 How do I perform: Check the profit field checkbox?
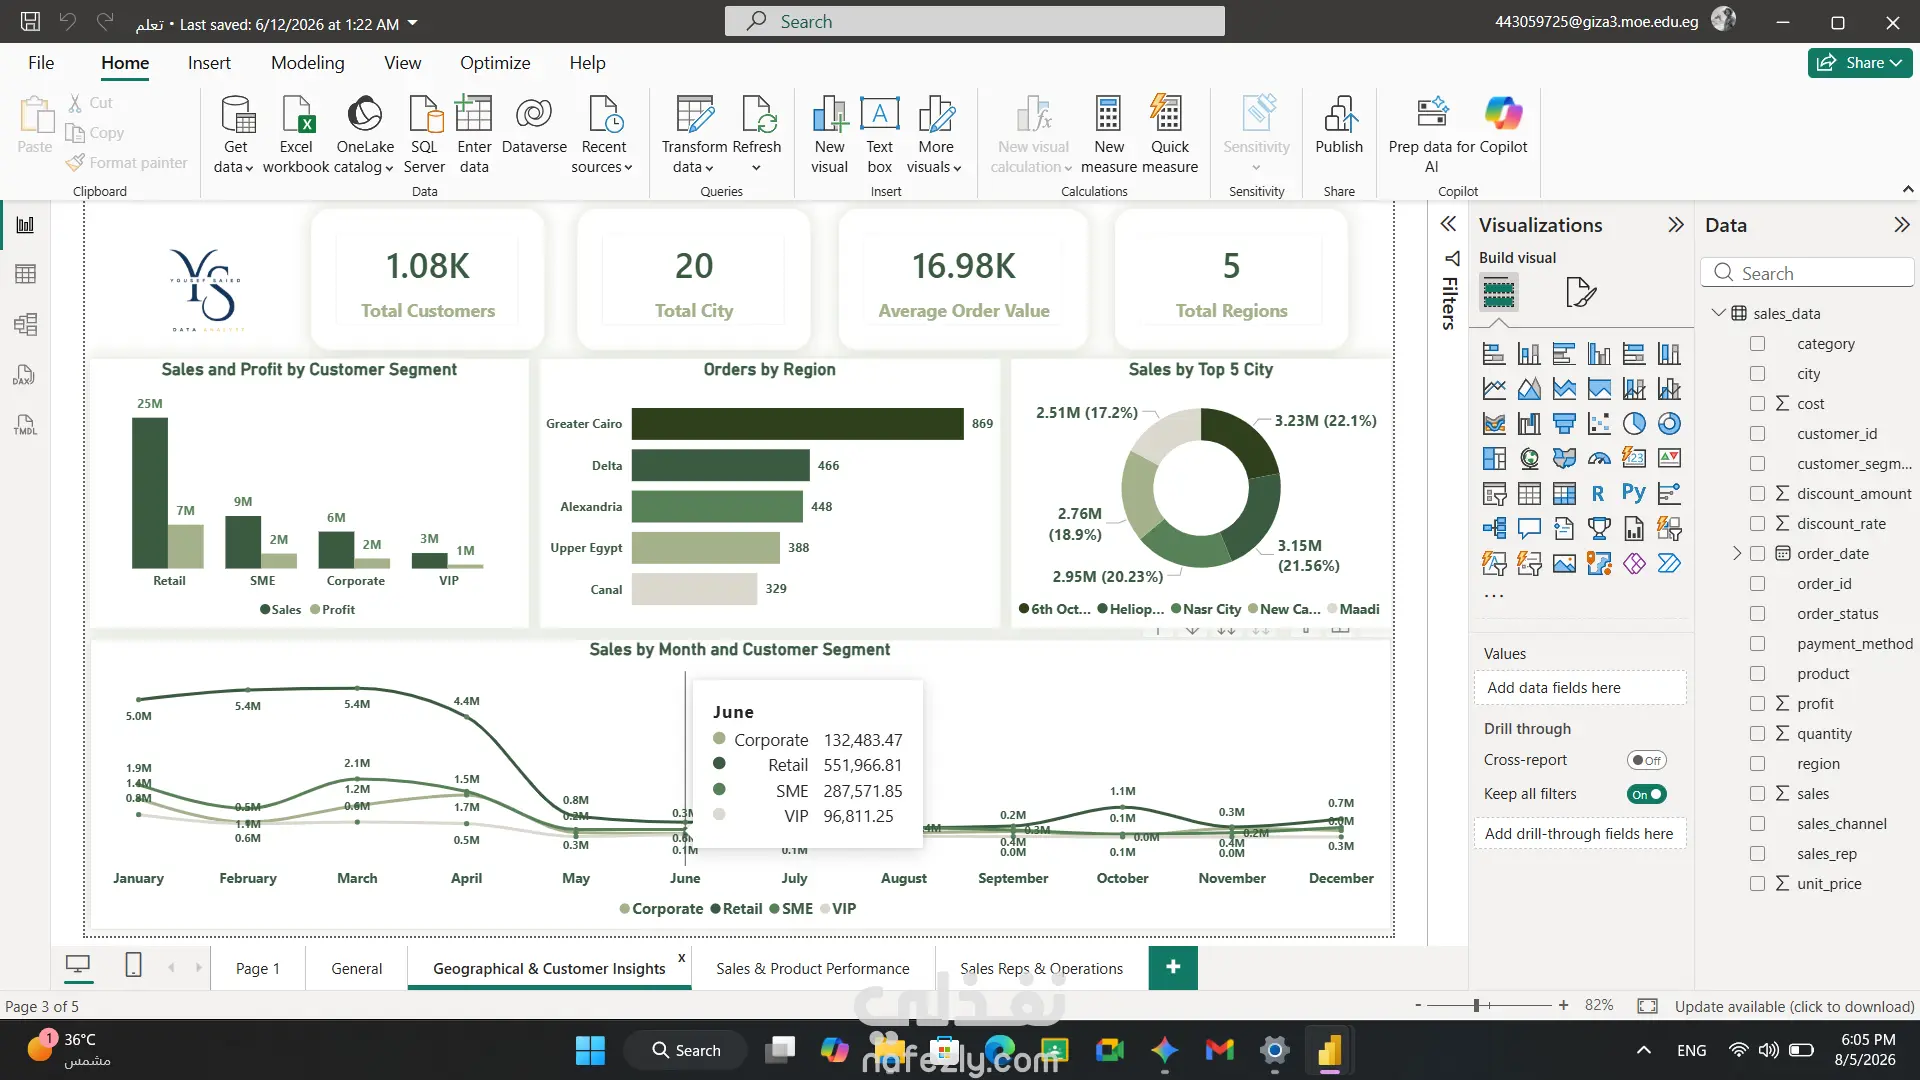pos(1757,703)
